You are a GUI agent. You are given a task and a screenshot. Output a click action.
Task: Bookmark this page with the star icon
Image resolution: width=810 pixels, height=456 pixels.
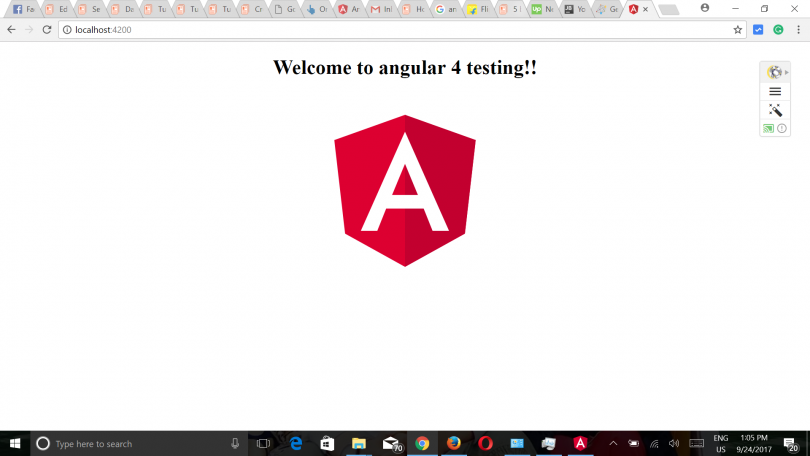point(738,30)
